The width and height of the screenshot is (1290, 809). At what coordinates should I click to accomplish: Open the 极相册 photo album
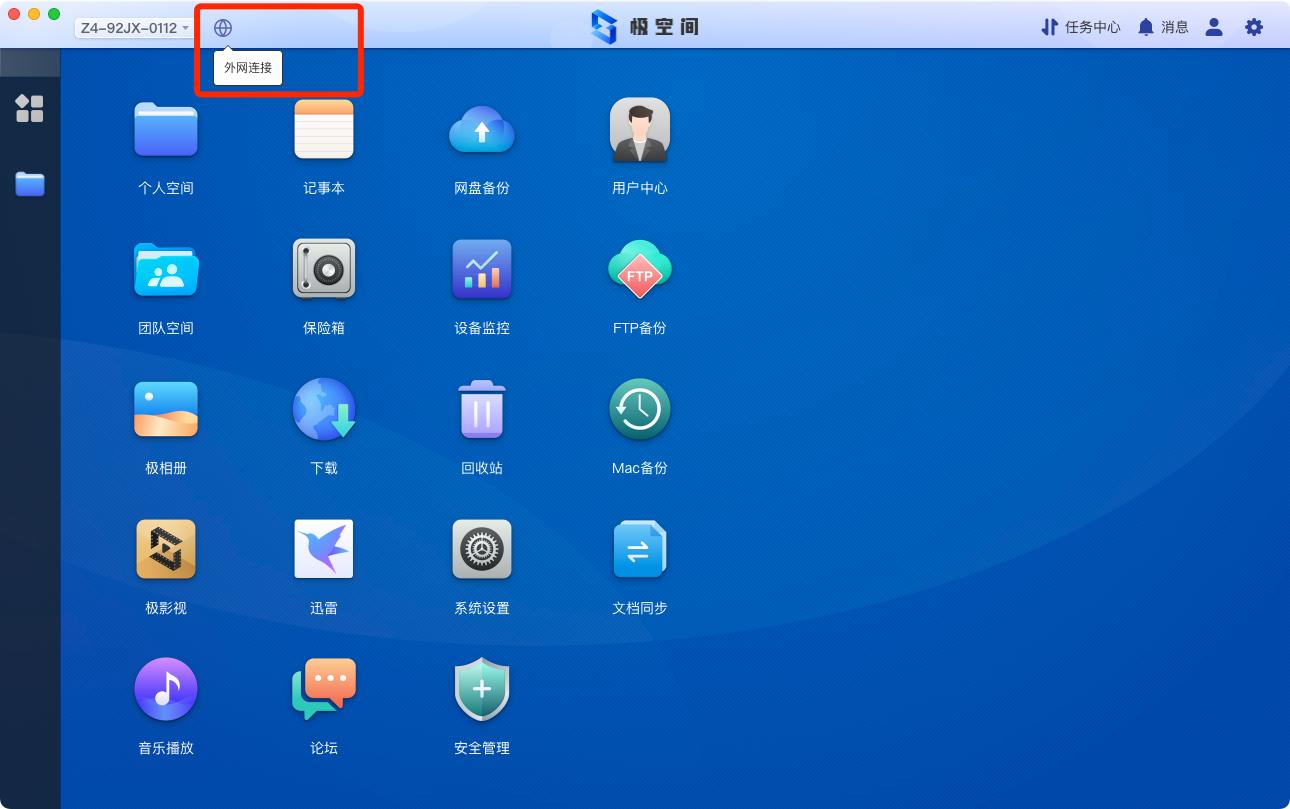pos(166,409)
